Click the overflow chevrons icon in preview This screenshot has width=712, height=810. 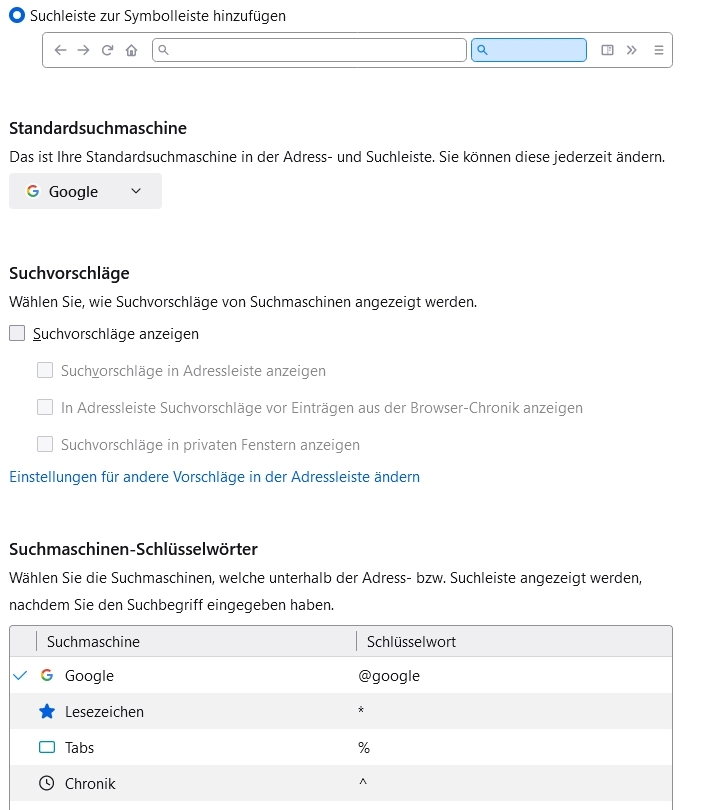point(632,50)
